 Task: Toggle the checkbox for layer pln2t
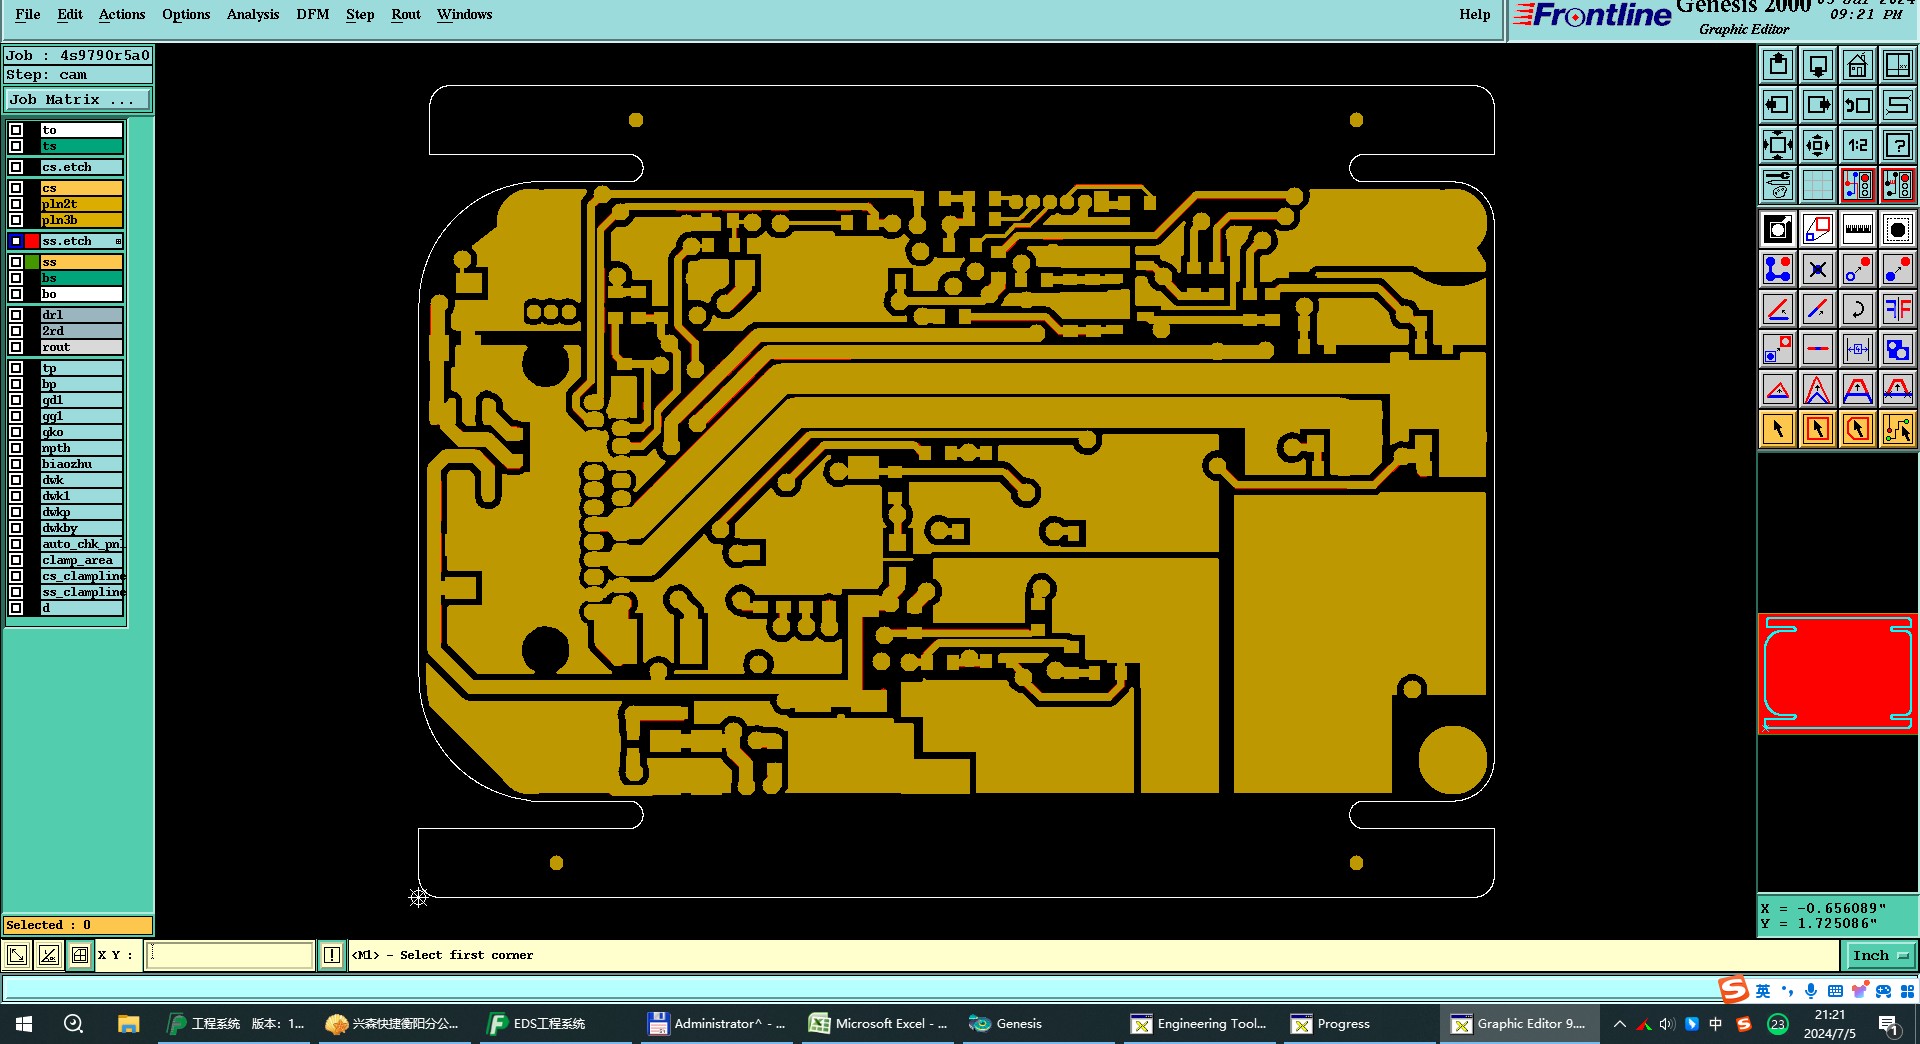pyautogui.click(x=16, y=204)
